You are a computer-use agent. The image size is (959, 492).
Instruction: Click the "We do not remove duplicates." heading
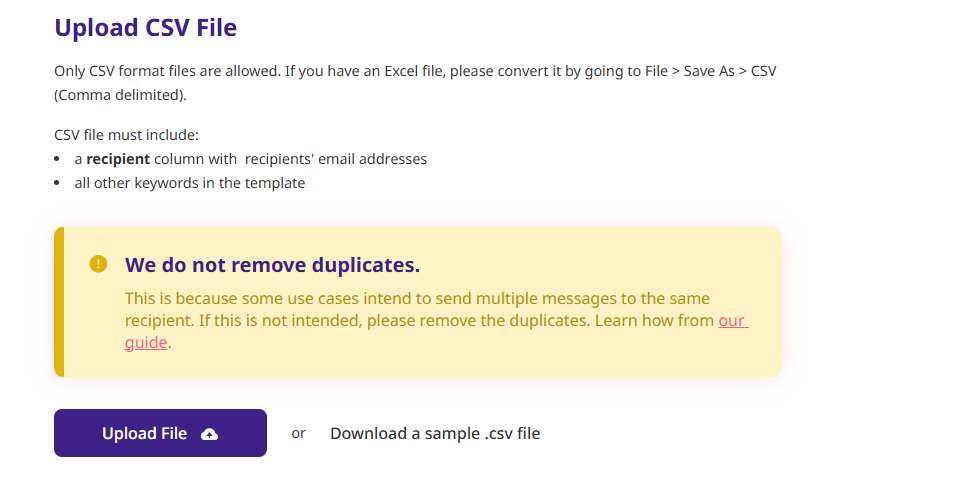click(272, 265)
